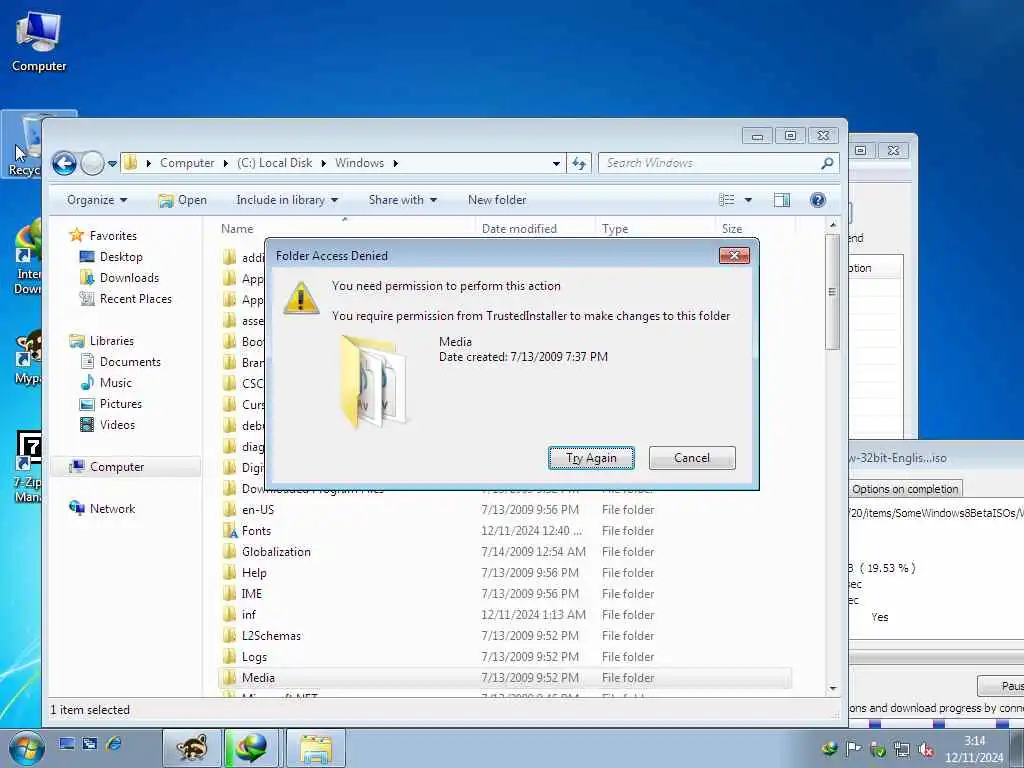Image resolution: width=1024 pixels, height=768 pixels.
Task: Refresh the Windows folder view
Action: click(579, 163)
